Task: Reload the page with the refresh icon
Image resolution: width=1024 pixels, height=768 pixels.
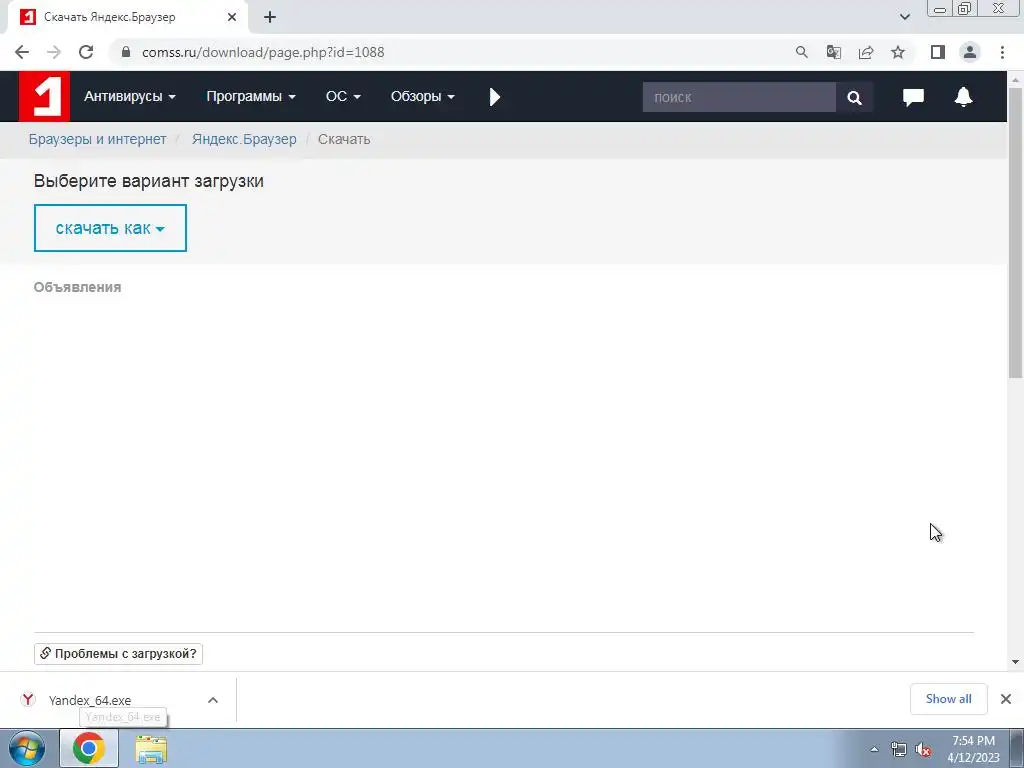Action: pyautogui.click(x=86, y=52)
